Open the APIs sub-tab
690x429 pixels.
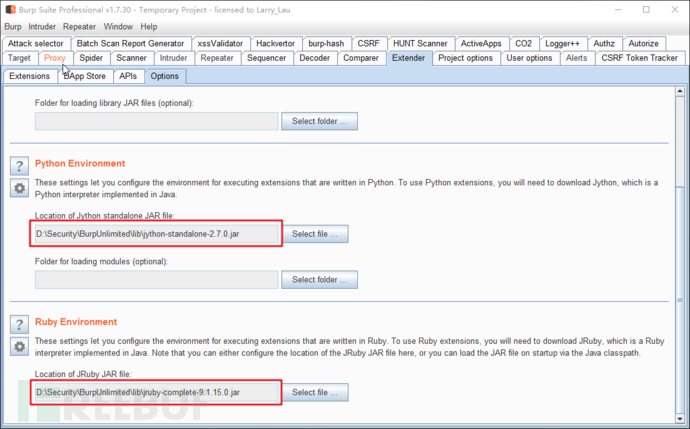click(128, 76)
